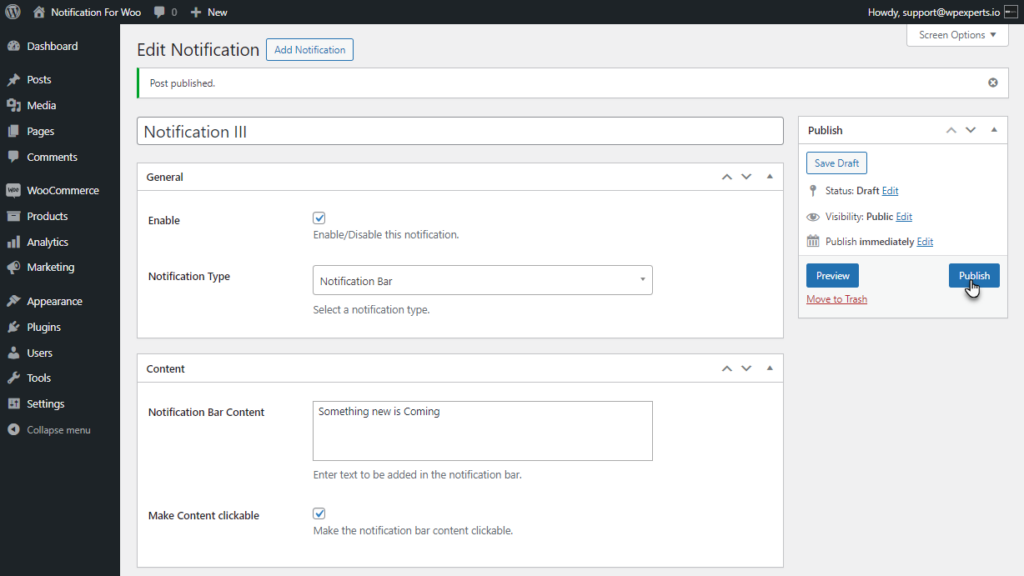1024x576 pixels.
Task: Open Products menu label
Action: point(47,216)
